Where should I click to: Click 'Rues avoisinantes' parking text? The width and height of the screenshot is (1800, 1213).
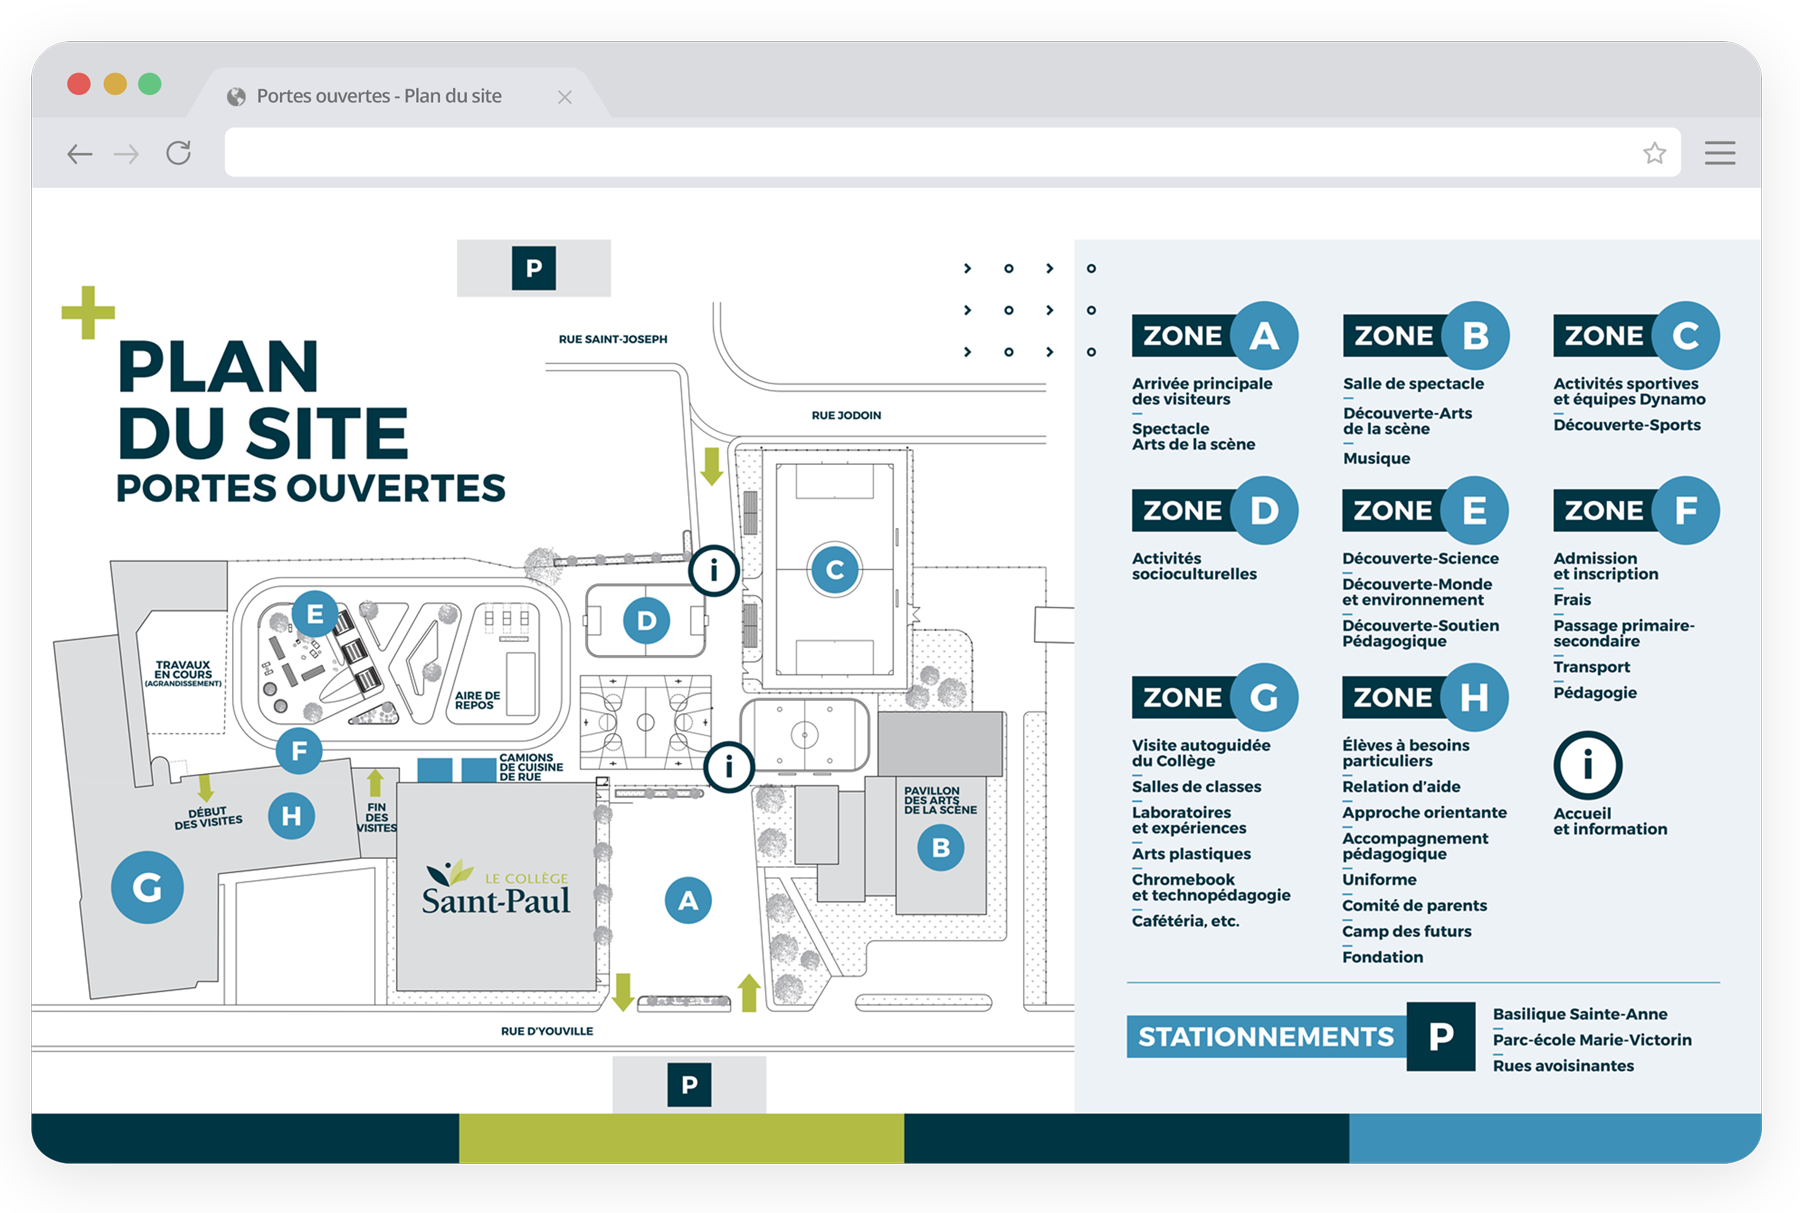click(1563, 1066)
